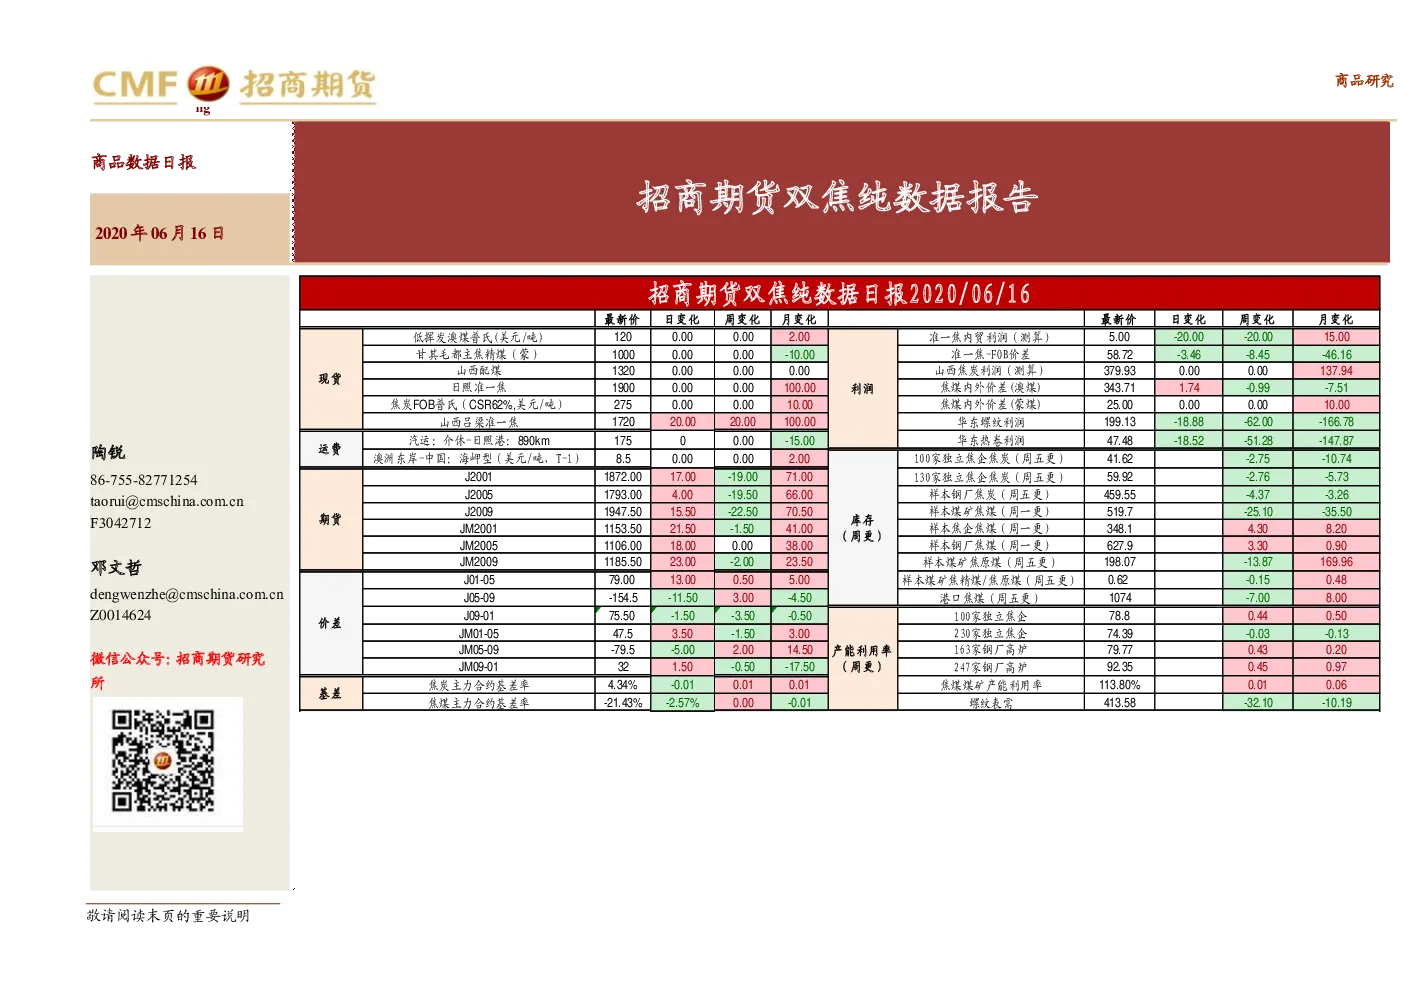Click the WeChat QR code image
This screenshot has width=1403, height=992.
[163, 761]
